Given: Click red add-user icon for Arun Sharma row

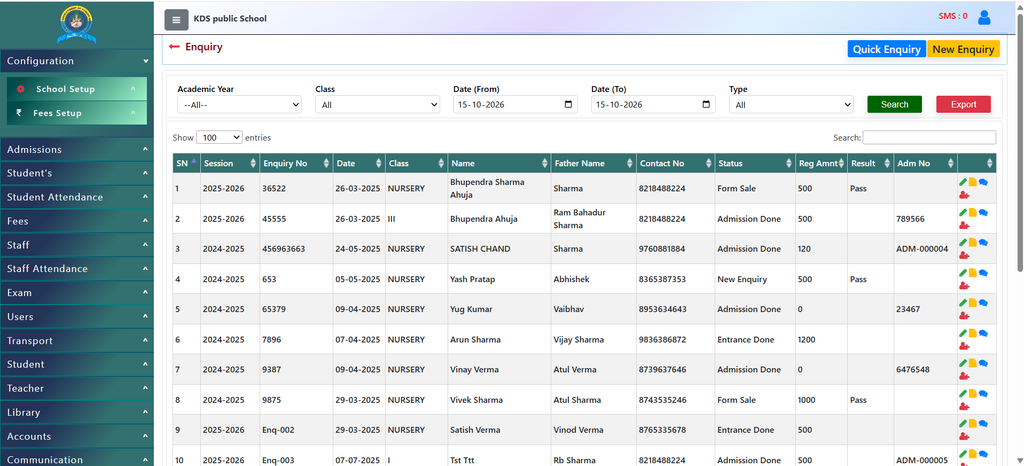Looking at the screenshot, I should click(x=964, y=346).
